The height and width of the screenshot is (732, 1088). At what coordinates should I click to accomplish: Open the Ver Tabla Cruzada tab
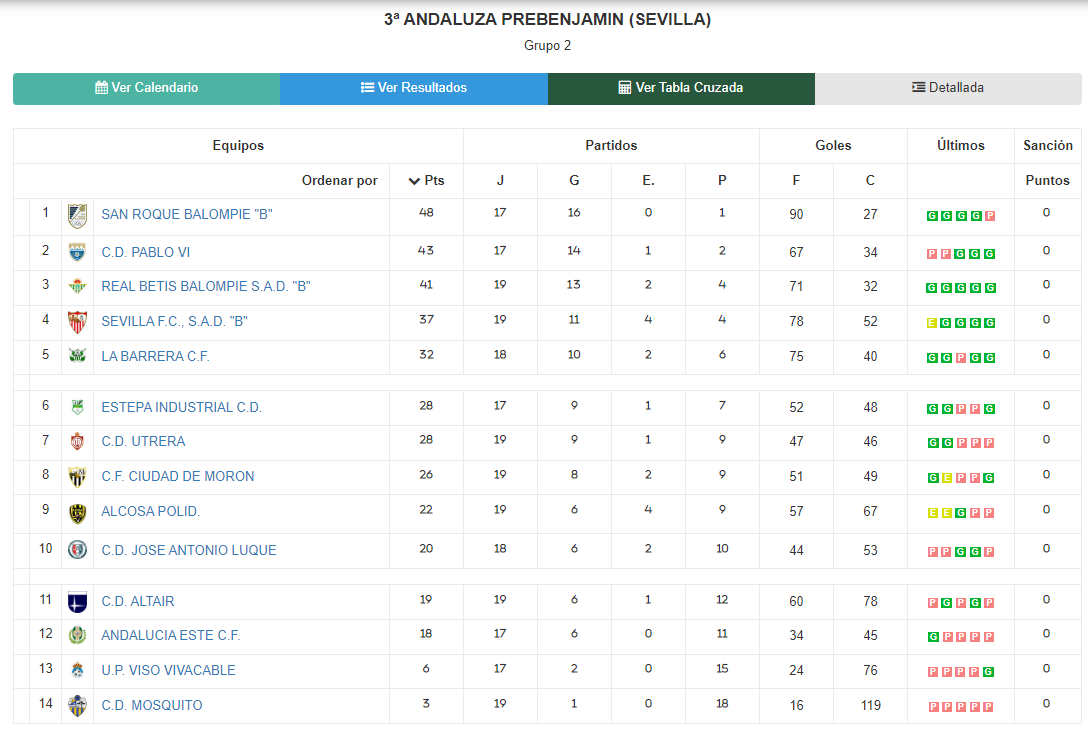pos(681,88)
